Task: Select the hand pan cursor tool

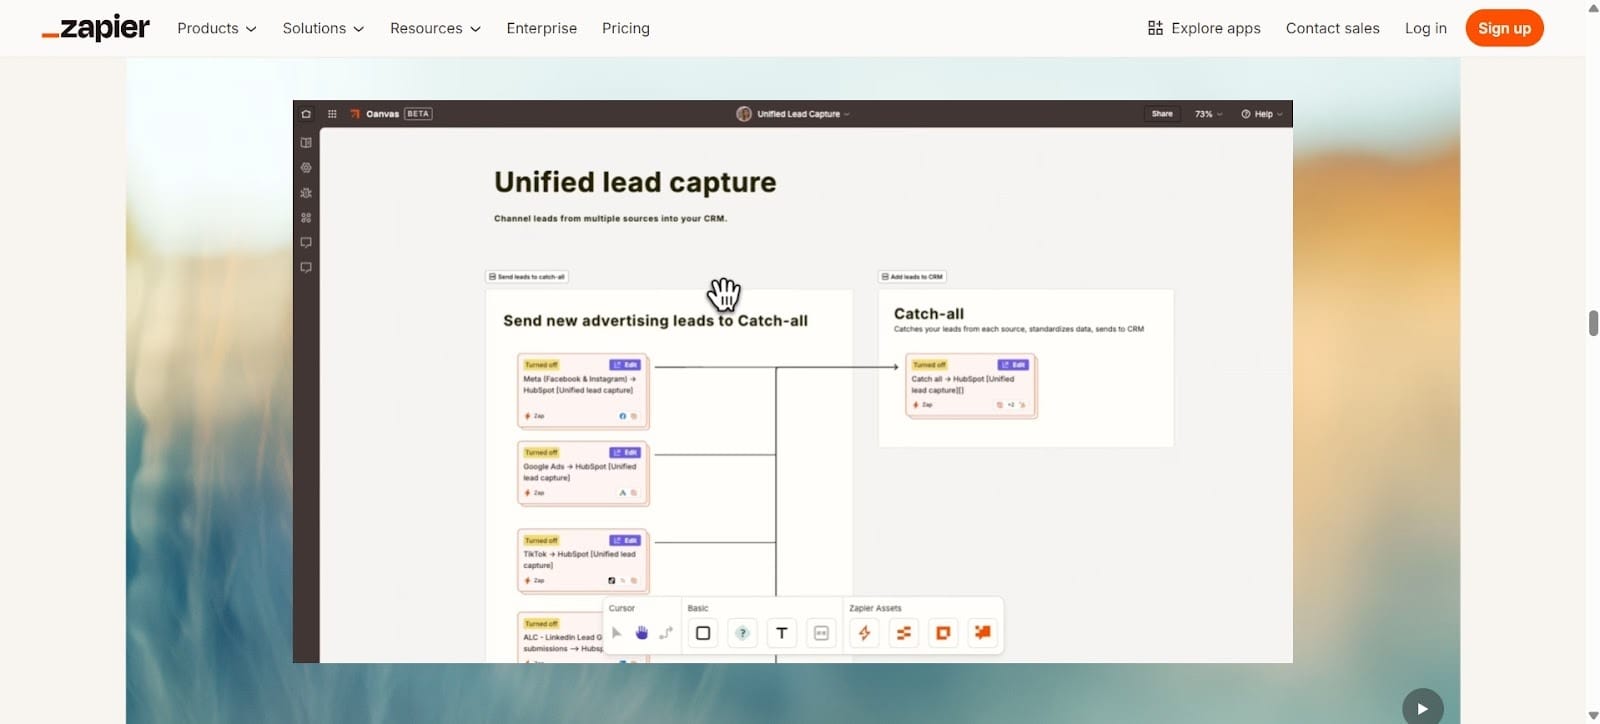Action: (x=642, y=633)
